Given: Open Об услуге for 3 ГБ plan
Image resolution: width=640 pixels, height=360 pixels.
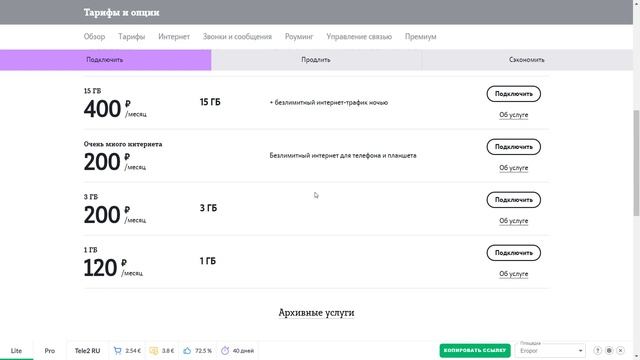Looking at the screenshot, I should (513, 221).
